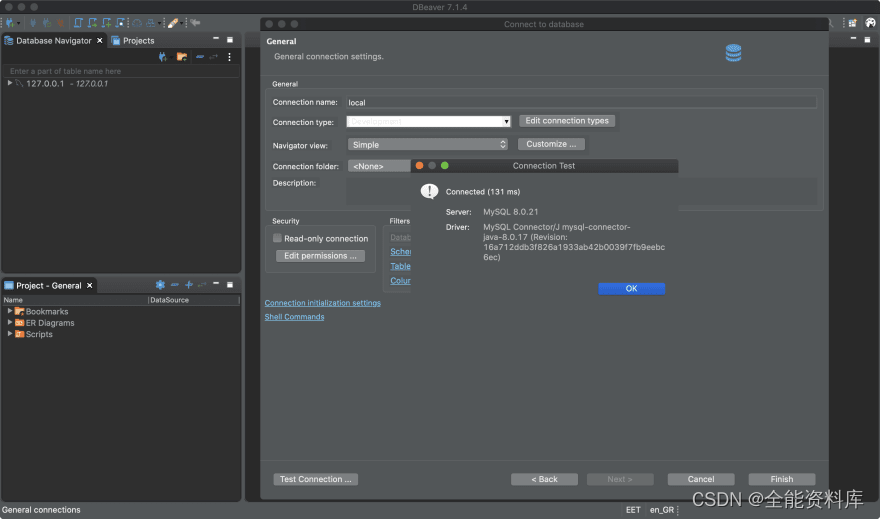Close the Project - General tab

[89, 286]
